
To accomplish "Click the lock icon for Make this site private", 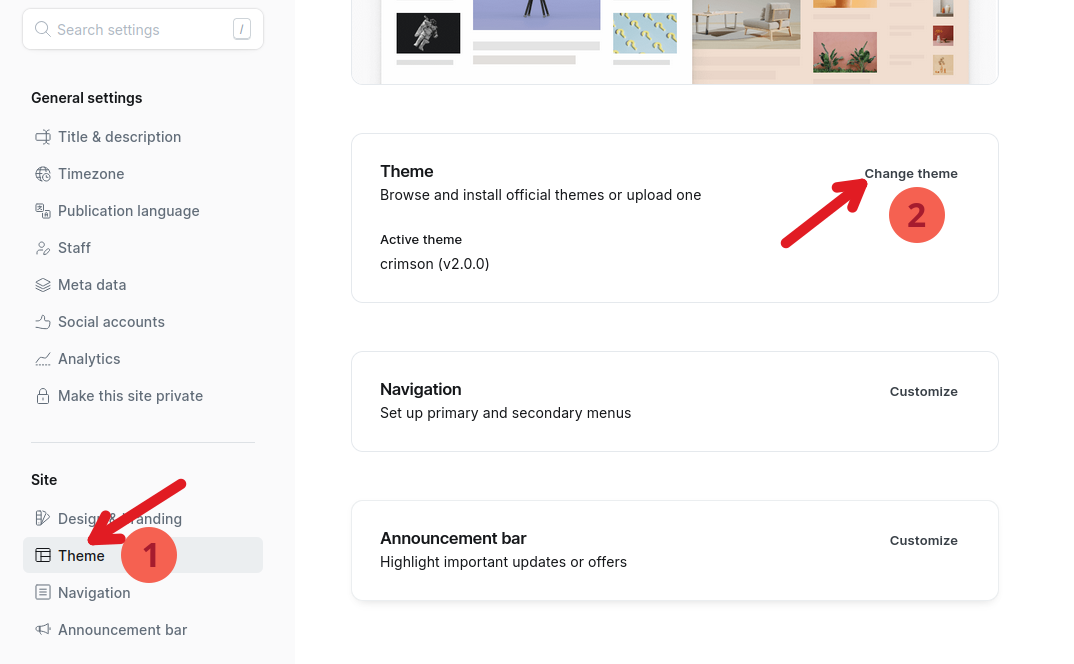I will pyautogui.click(x=43, y=396).
